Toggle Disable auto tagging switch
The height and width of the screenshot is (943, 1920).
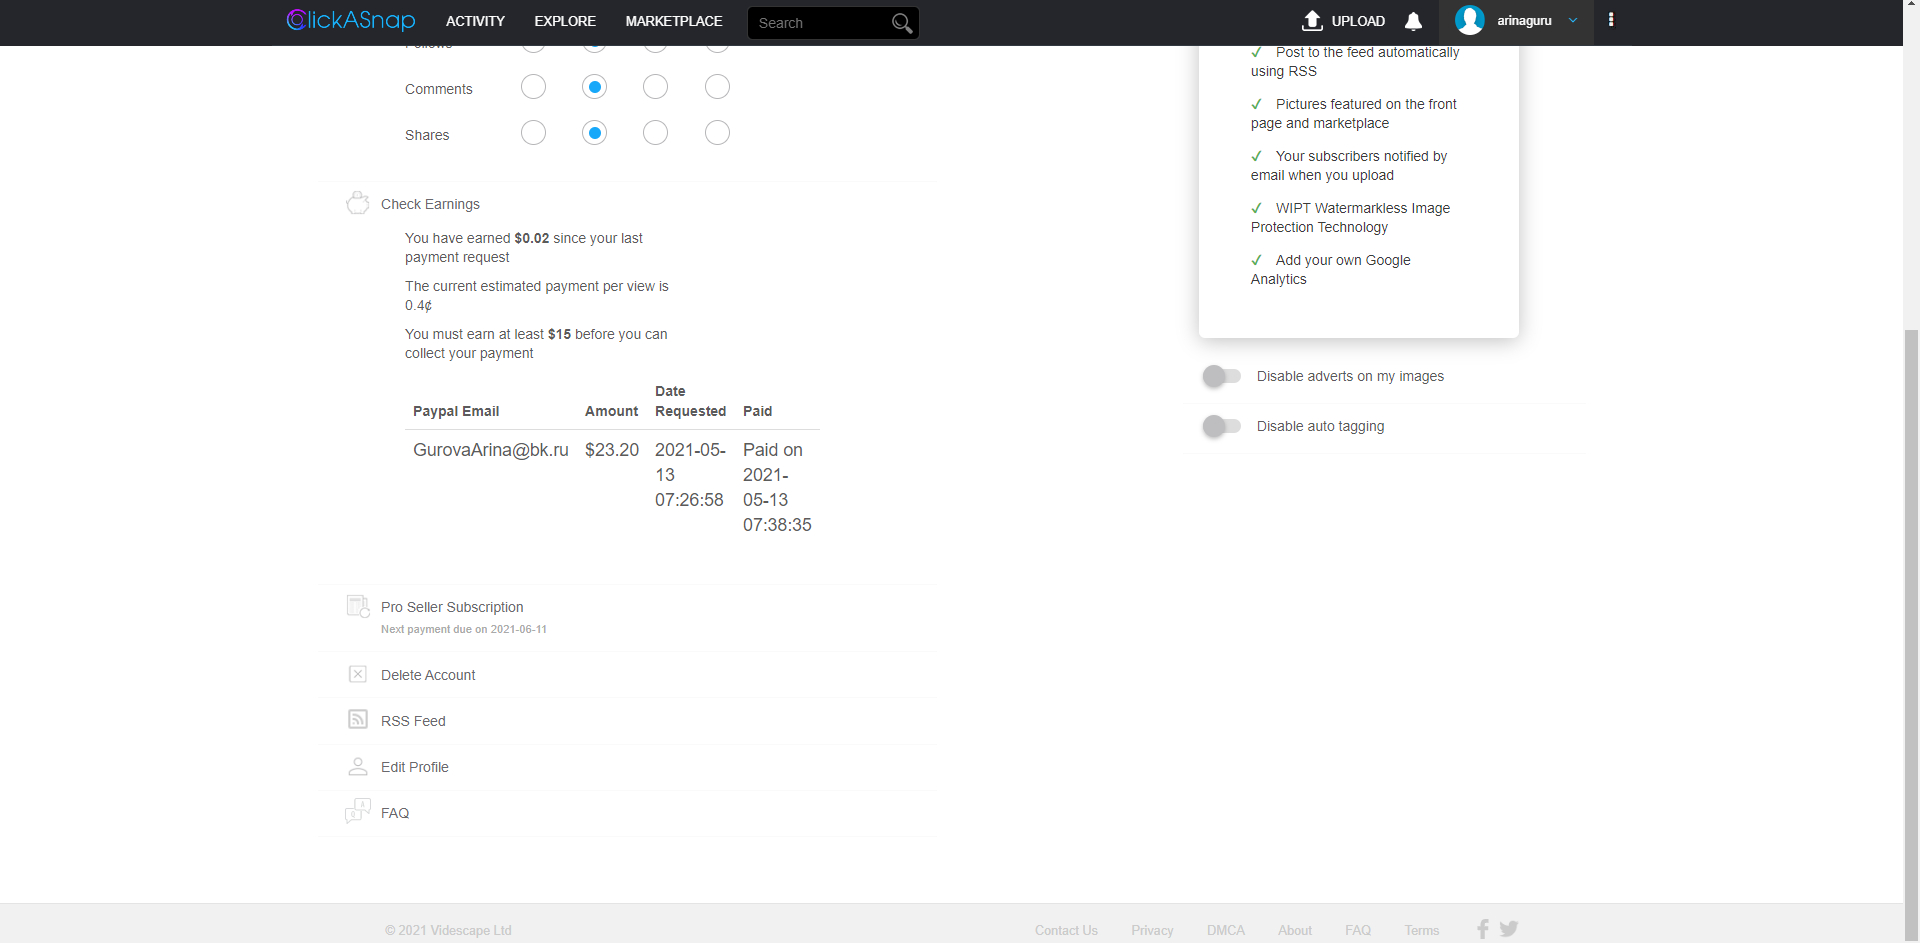click(1221, 426)
